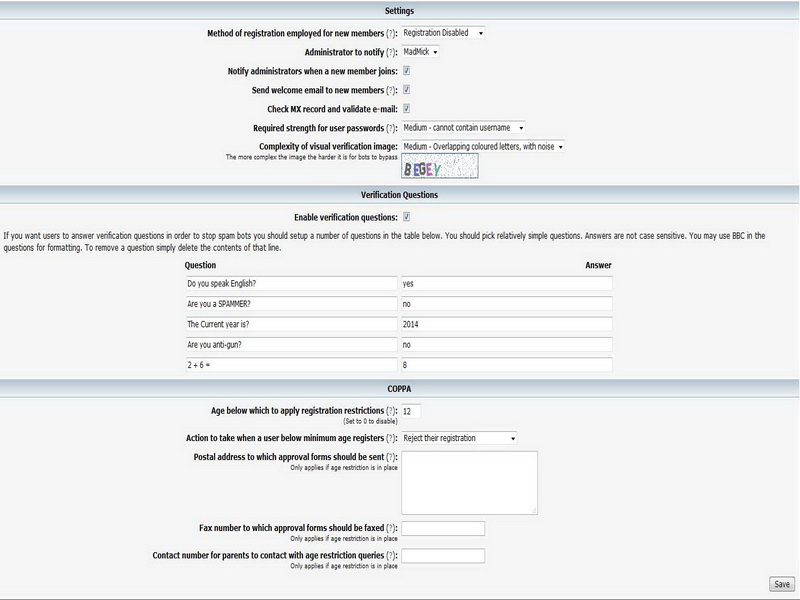Click the fax number input field
800x600 pixels.
[x=443, y=528]
